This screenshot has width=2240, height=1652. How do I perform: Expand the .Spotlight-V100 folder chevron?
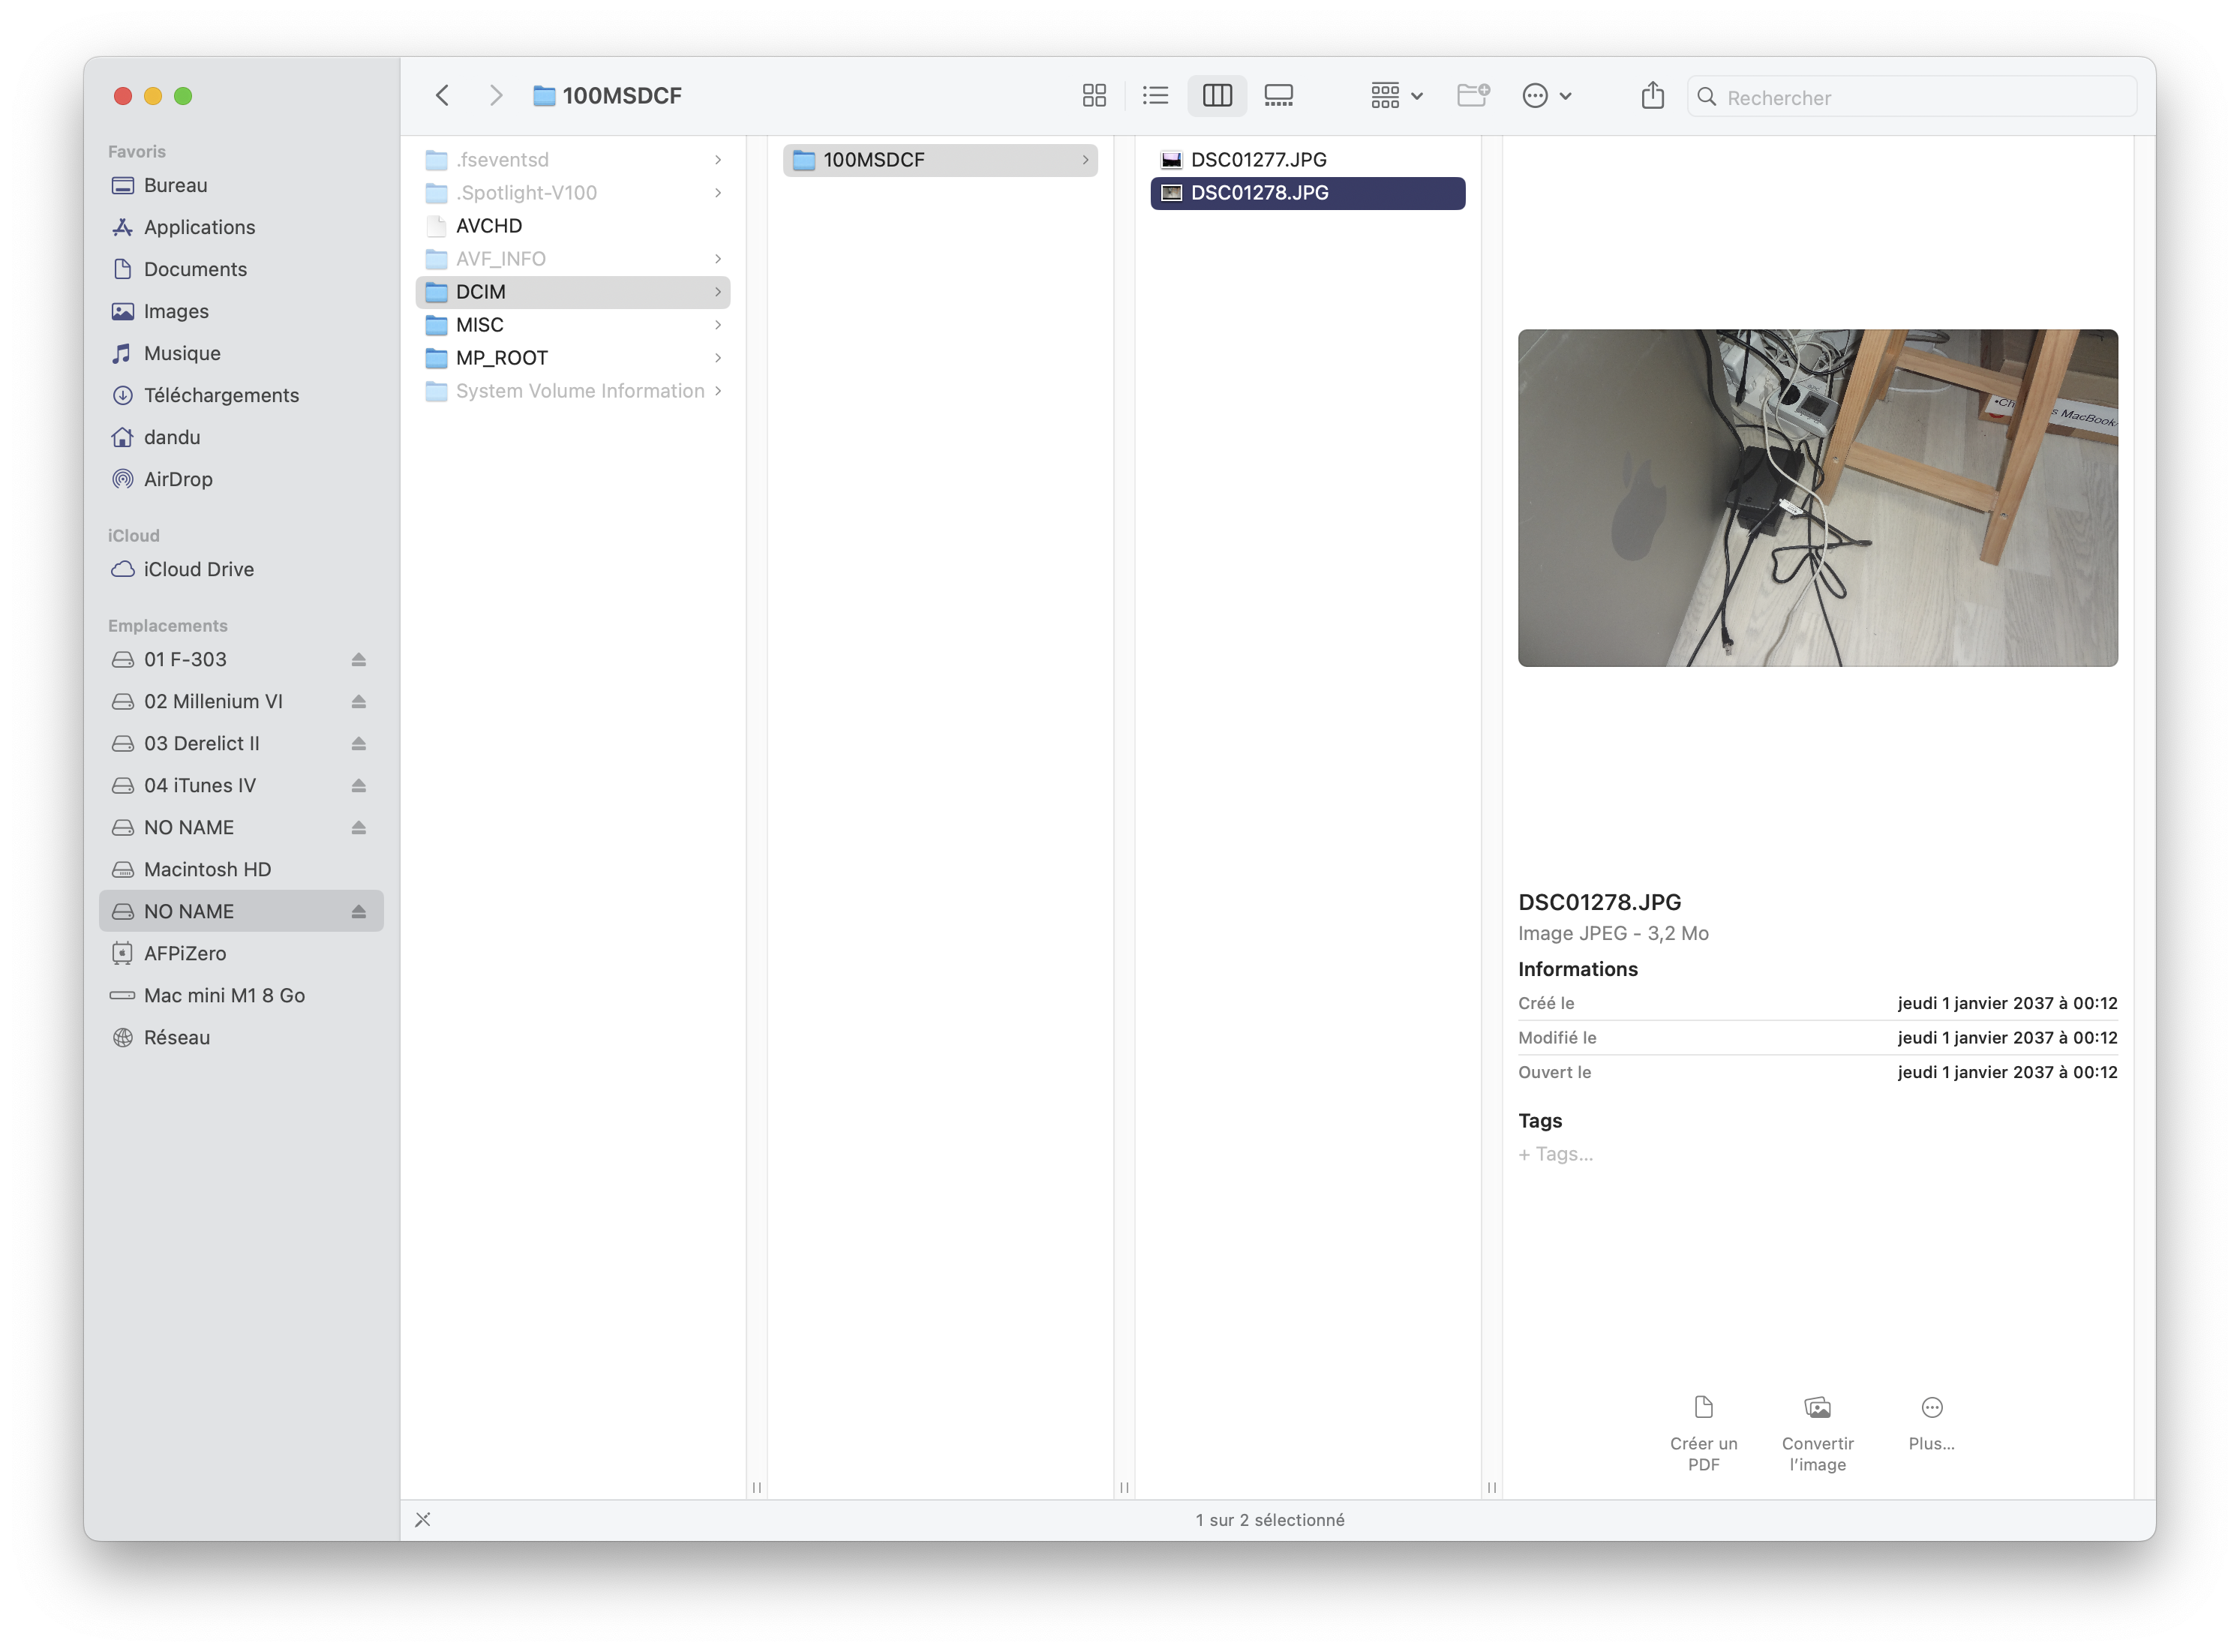(717, 193)
